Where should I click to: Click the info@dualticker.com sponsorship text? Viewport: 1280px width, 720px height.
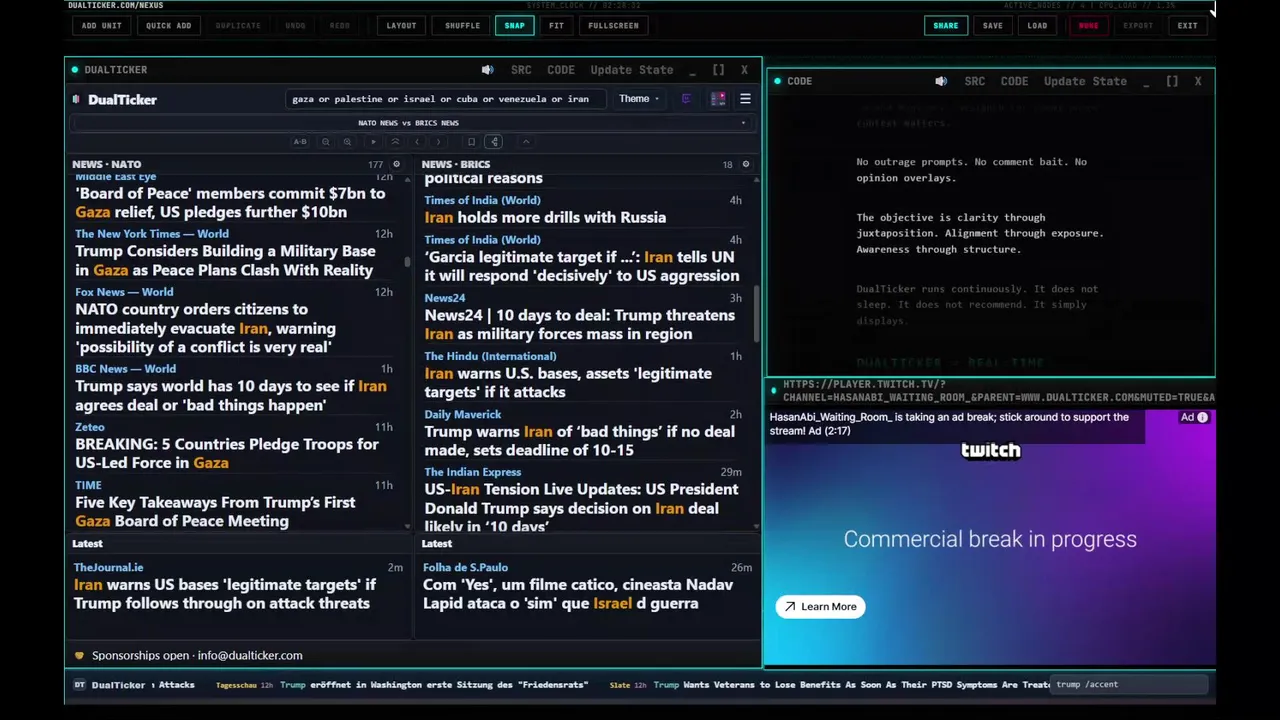coord(250,656)
